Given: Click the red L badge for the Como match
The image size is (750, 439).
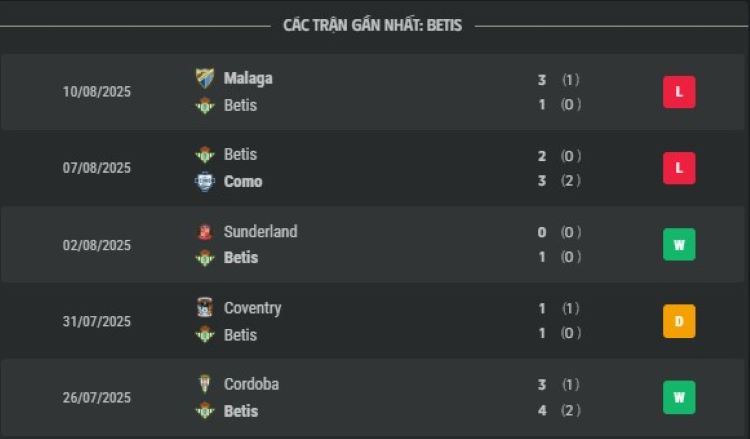Looking at the screenshot, I should pyautogui.click(x=679, y=168).
